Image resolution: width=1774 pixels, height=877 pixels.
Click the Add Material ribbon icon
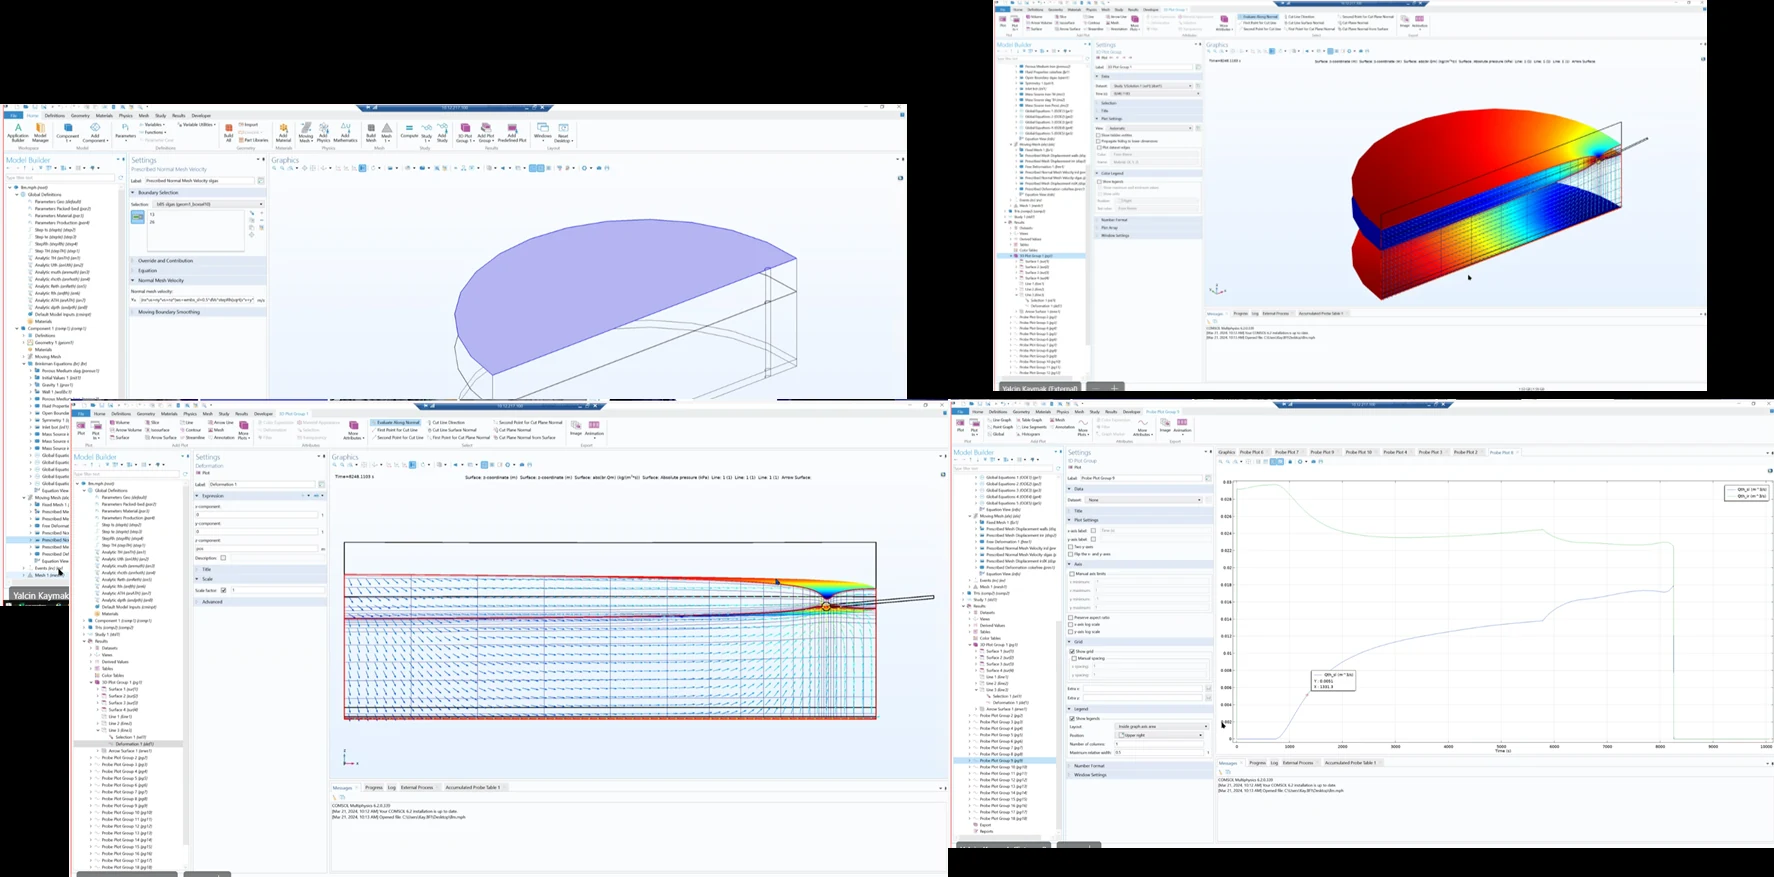click(x=283, y=132)
